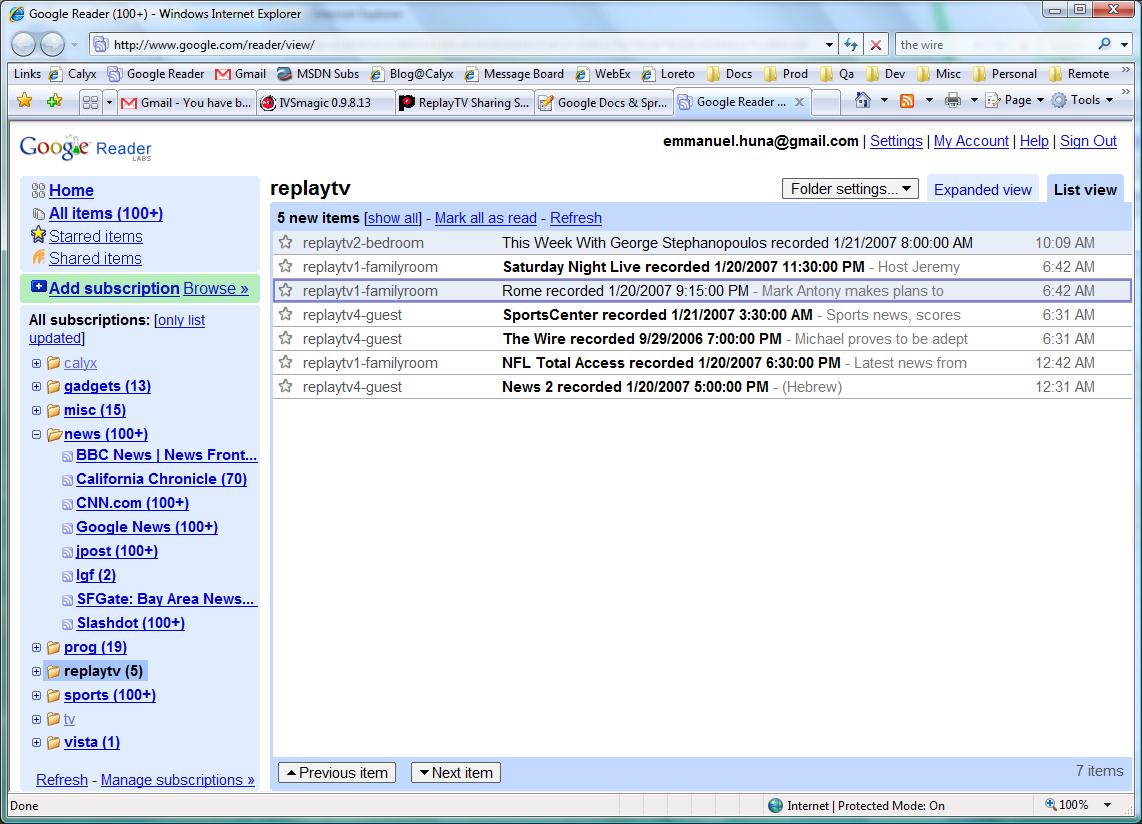Click the search magnifier icon

(x=1105, y=44)
